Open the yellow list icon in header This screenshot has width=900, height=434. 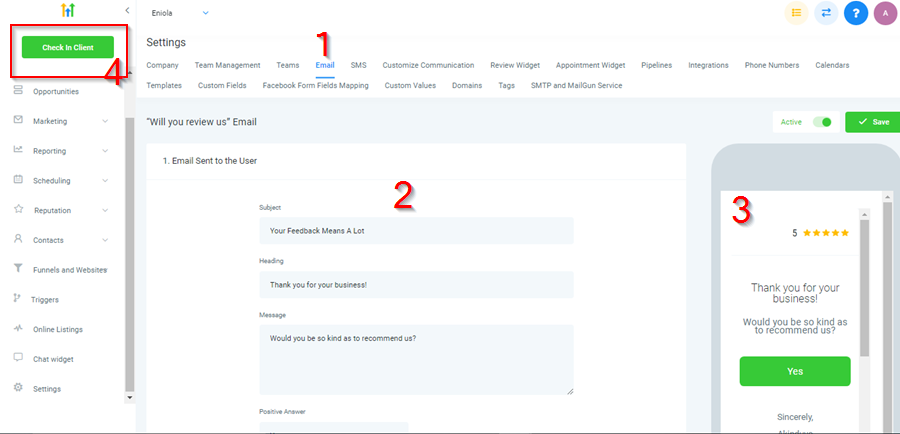point(796,13)
